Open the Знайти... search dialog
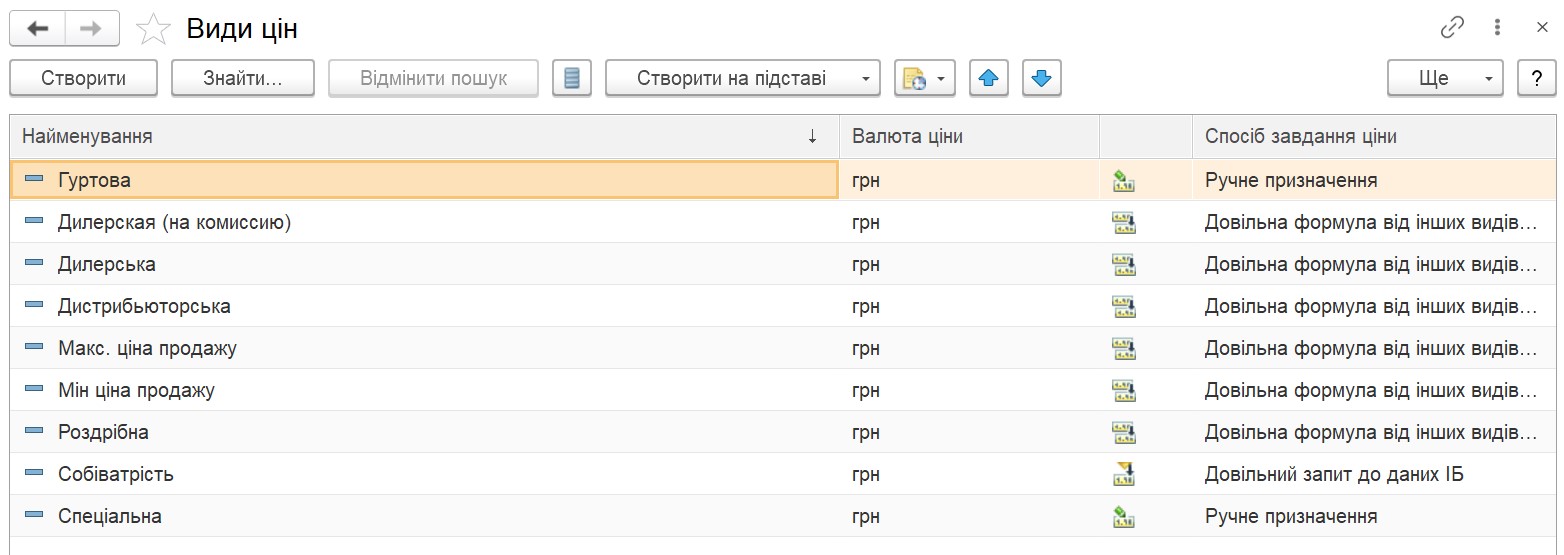This screenshot has height=555, width=1564. [x=243, y=78]
